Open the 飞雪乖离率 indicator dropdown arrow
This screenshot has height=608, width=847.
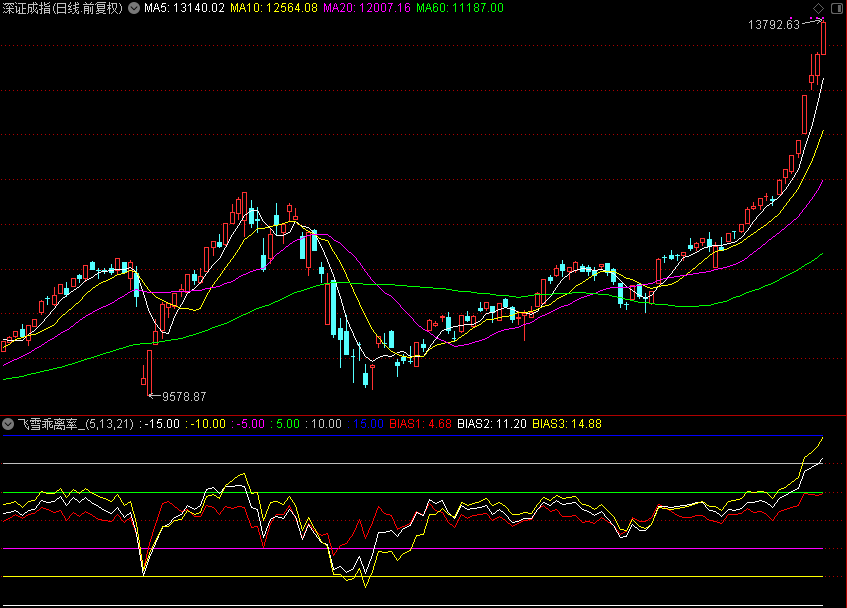pyautogui.click(x=8, y=424)
